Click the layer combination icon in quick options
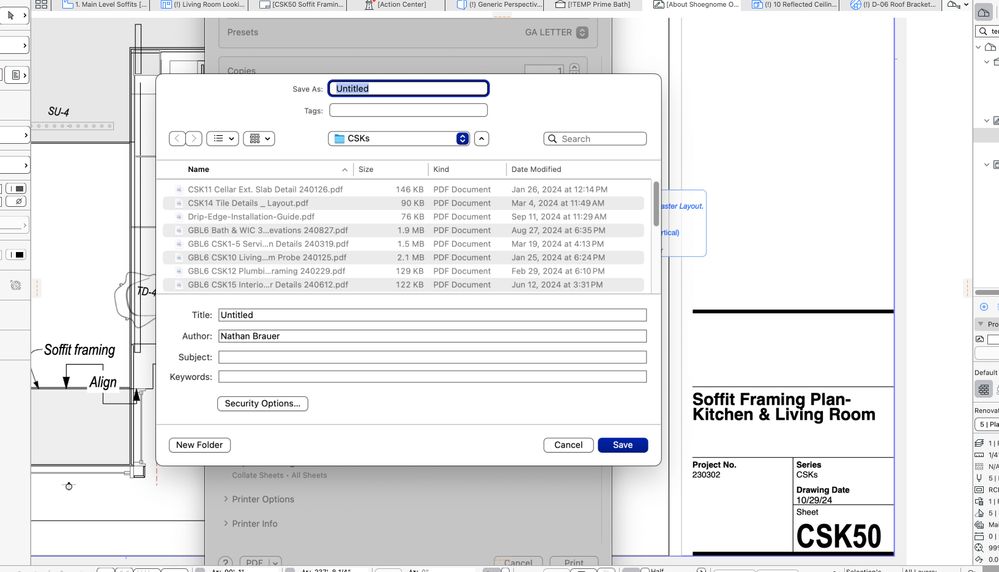 979,443
